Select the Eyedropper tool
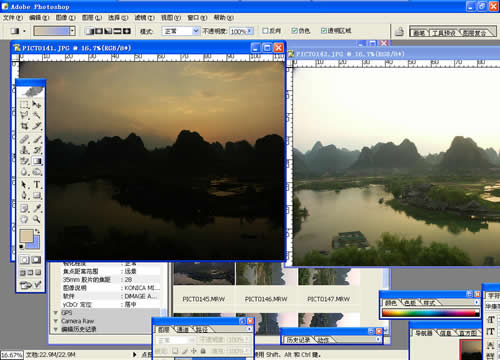Viewport: 500px width, 360px height. pyautogui.click(x=37, y=208)
